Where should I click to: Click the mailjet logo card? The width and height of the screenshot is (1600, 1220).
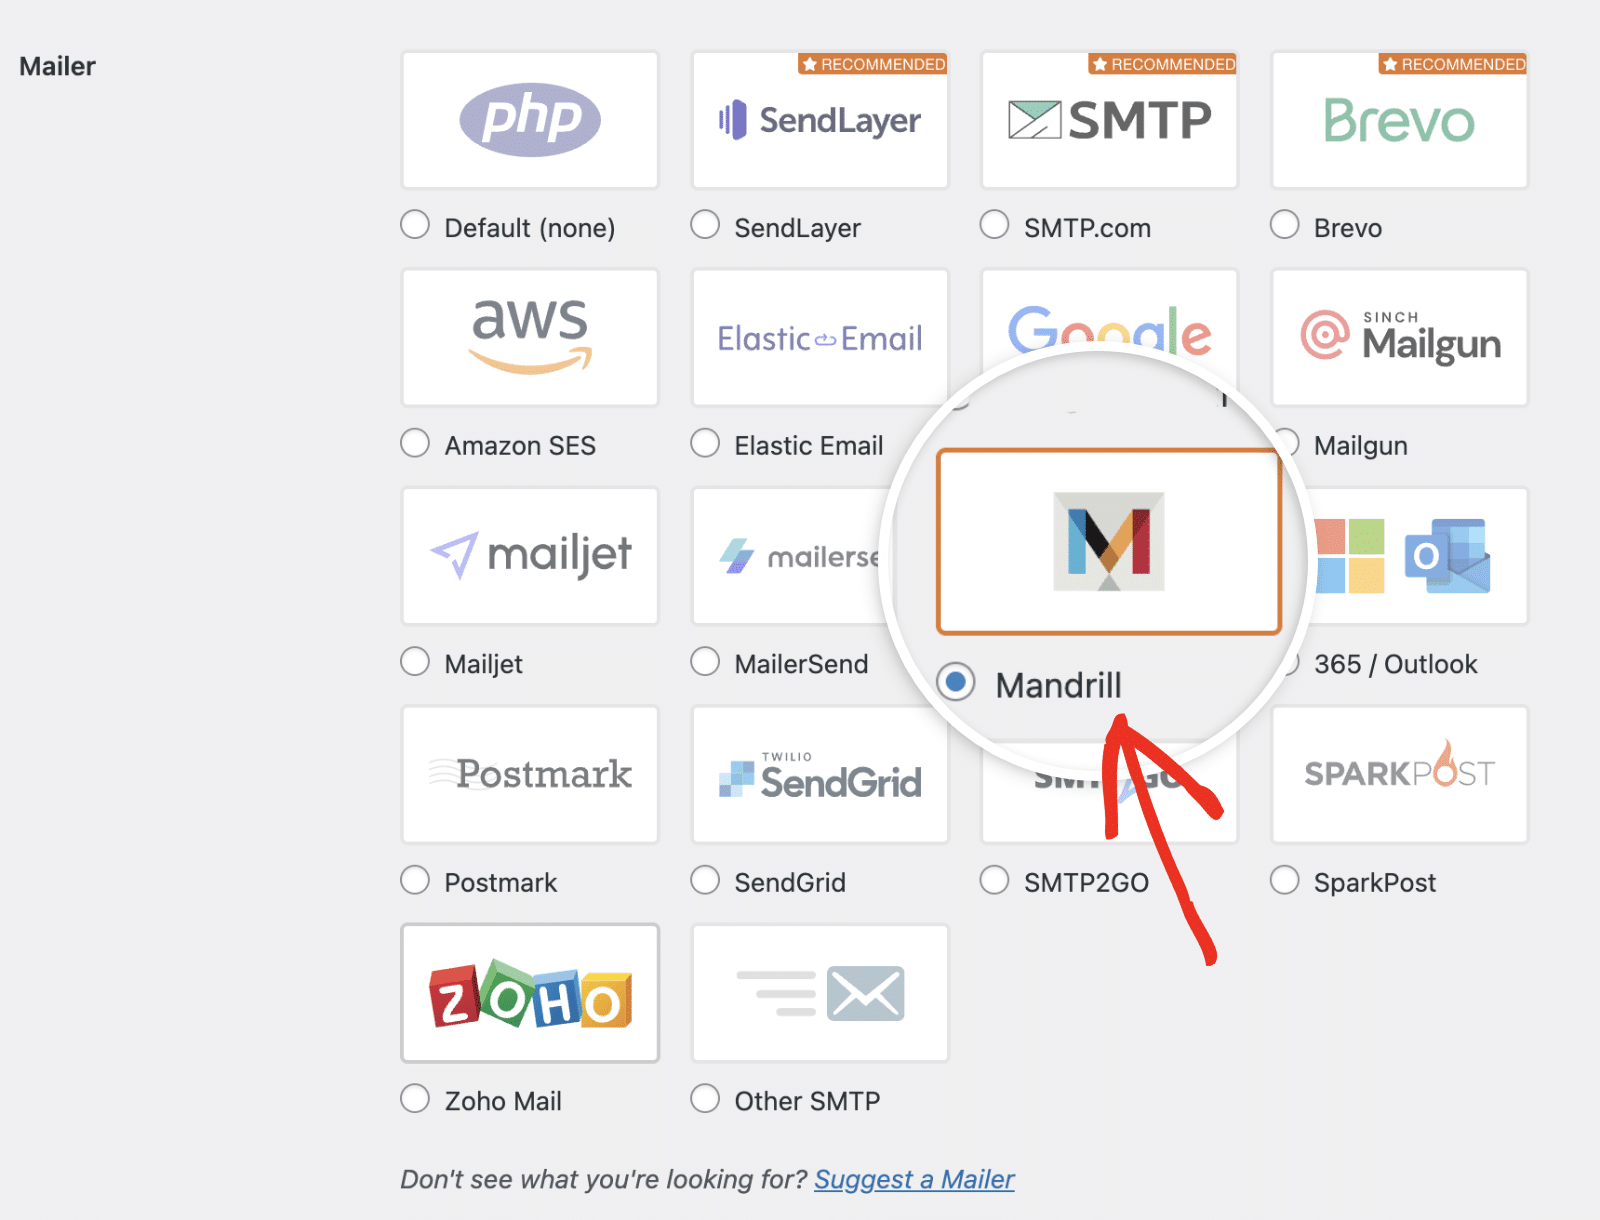pos(530,556)
